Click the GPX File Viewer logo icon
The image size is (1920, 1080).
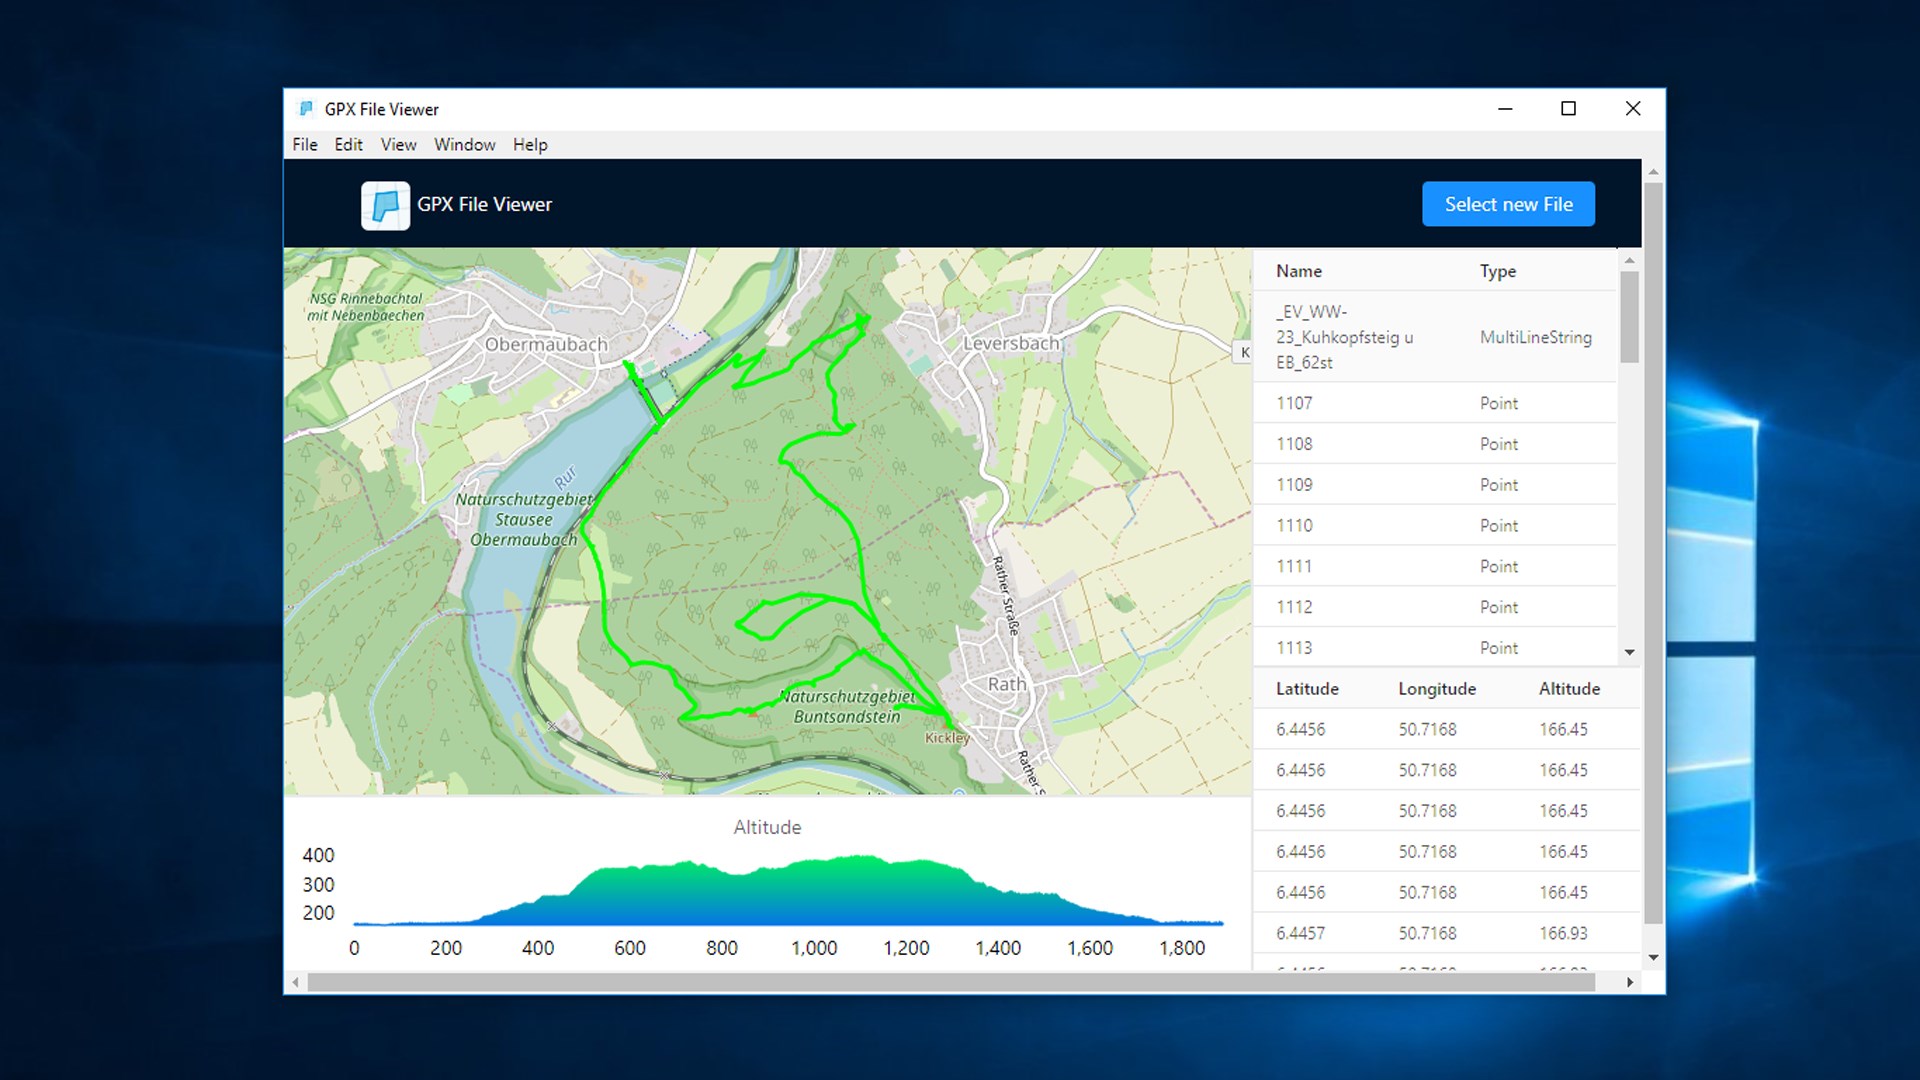point(385,205)
